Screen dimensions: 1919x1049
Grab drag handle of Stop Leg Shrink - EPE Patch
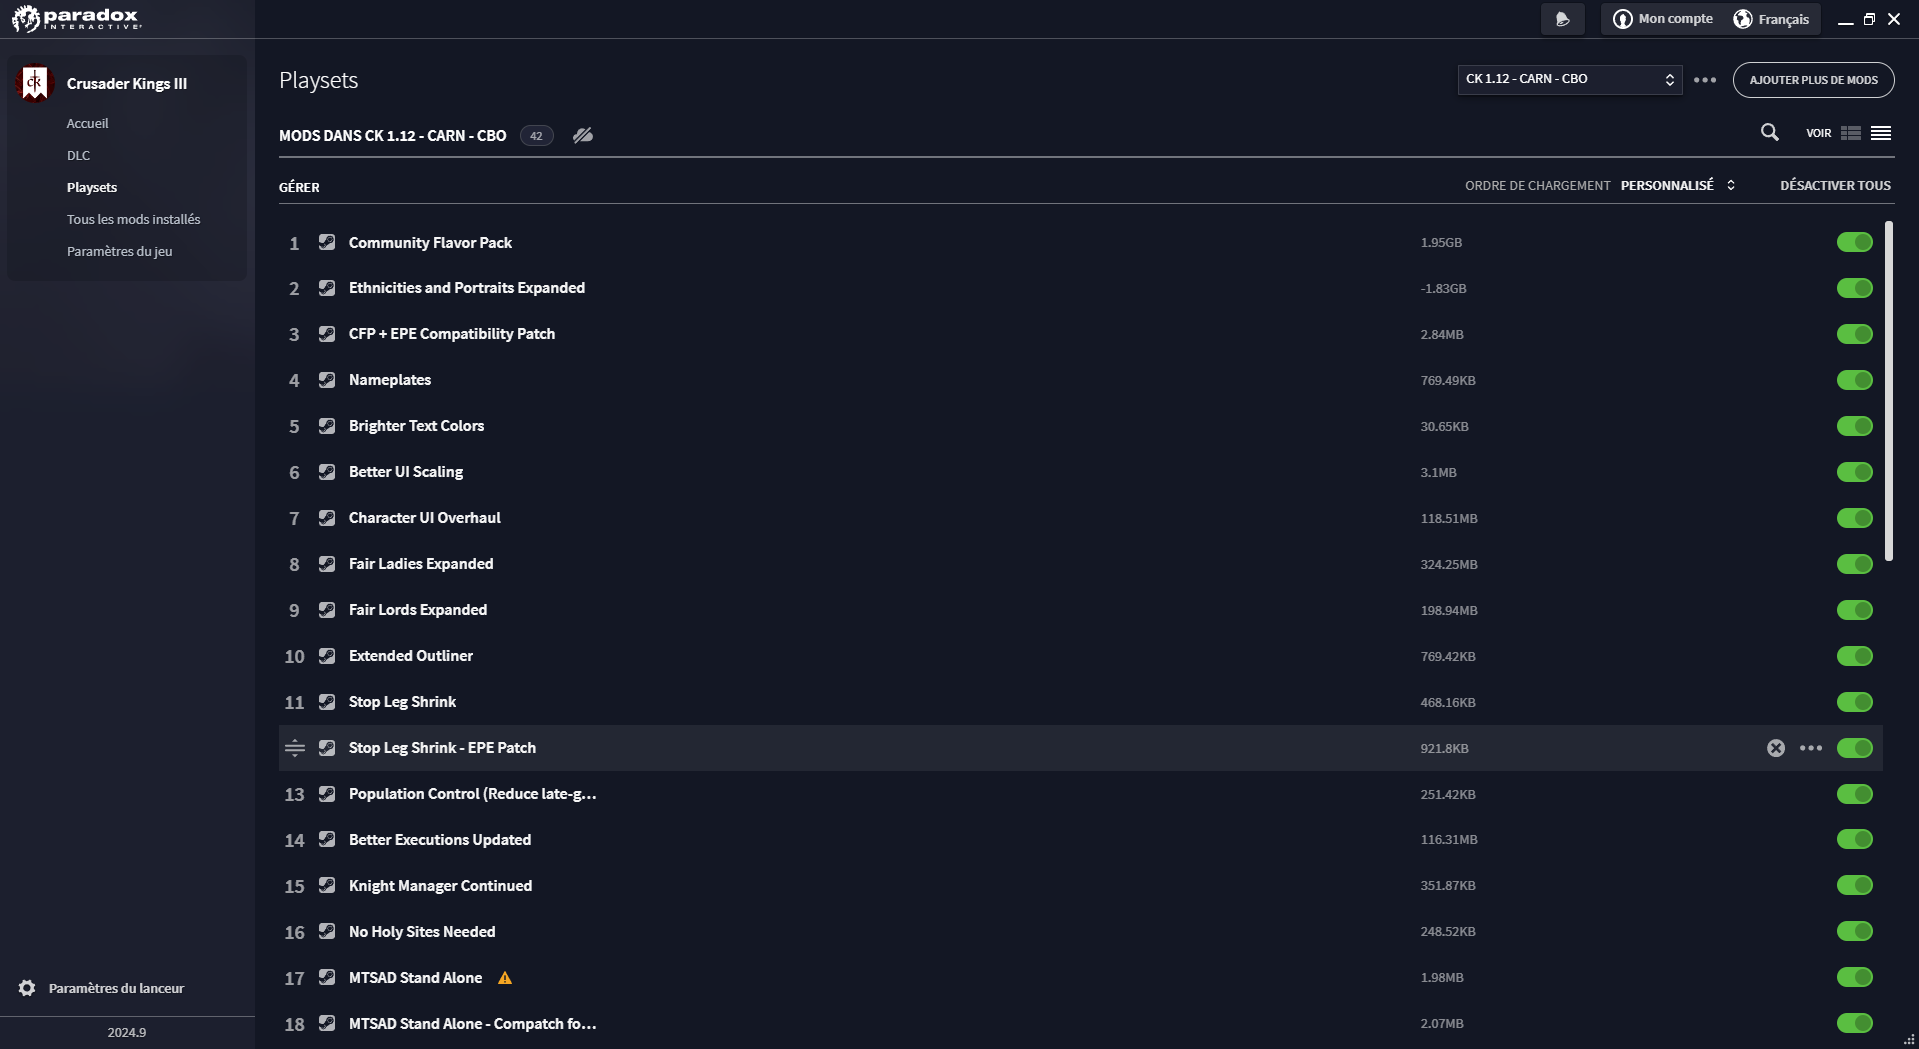(x=295, y=748)
